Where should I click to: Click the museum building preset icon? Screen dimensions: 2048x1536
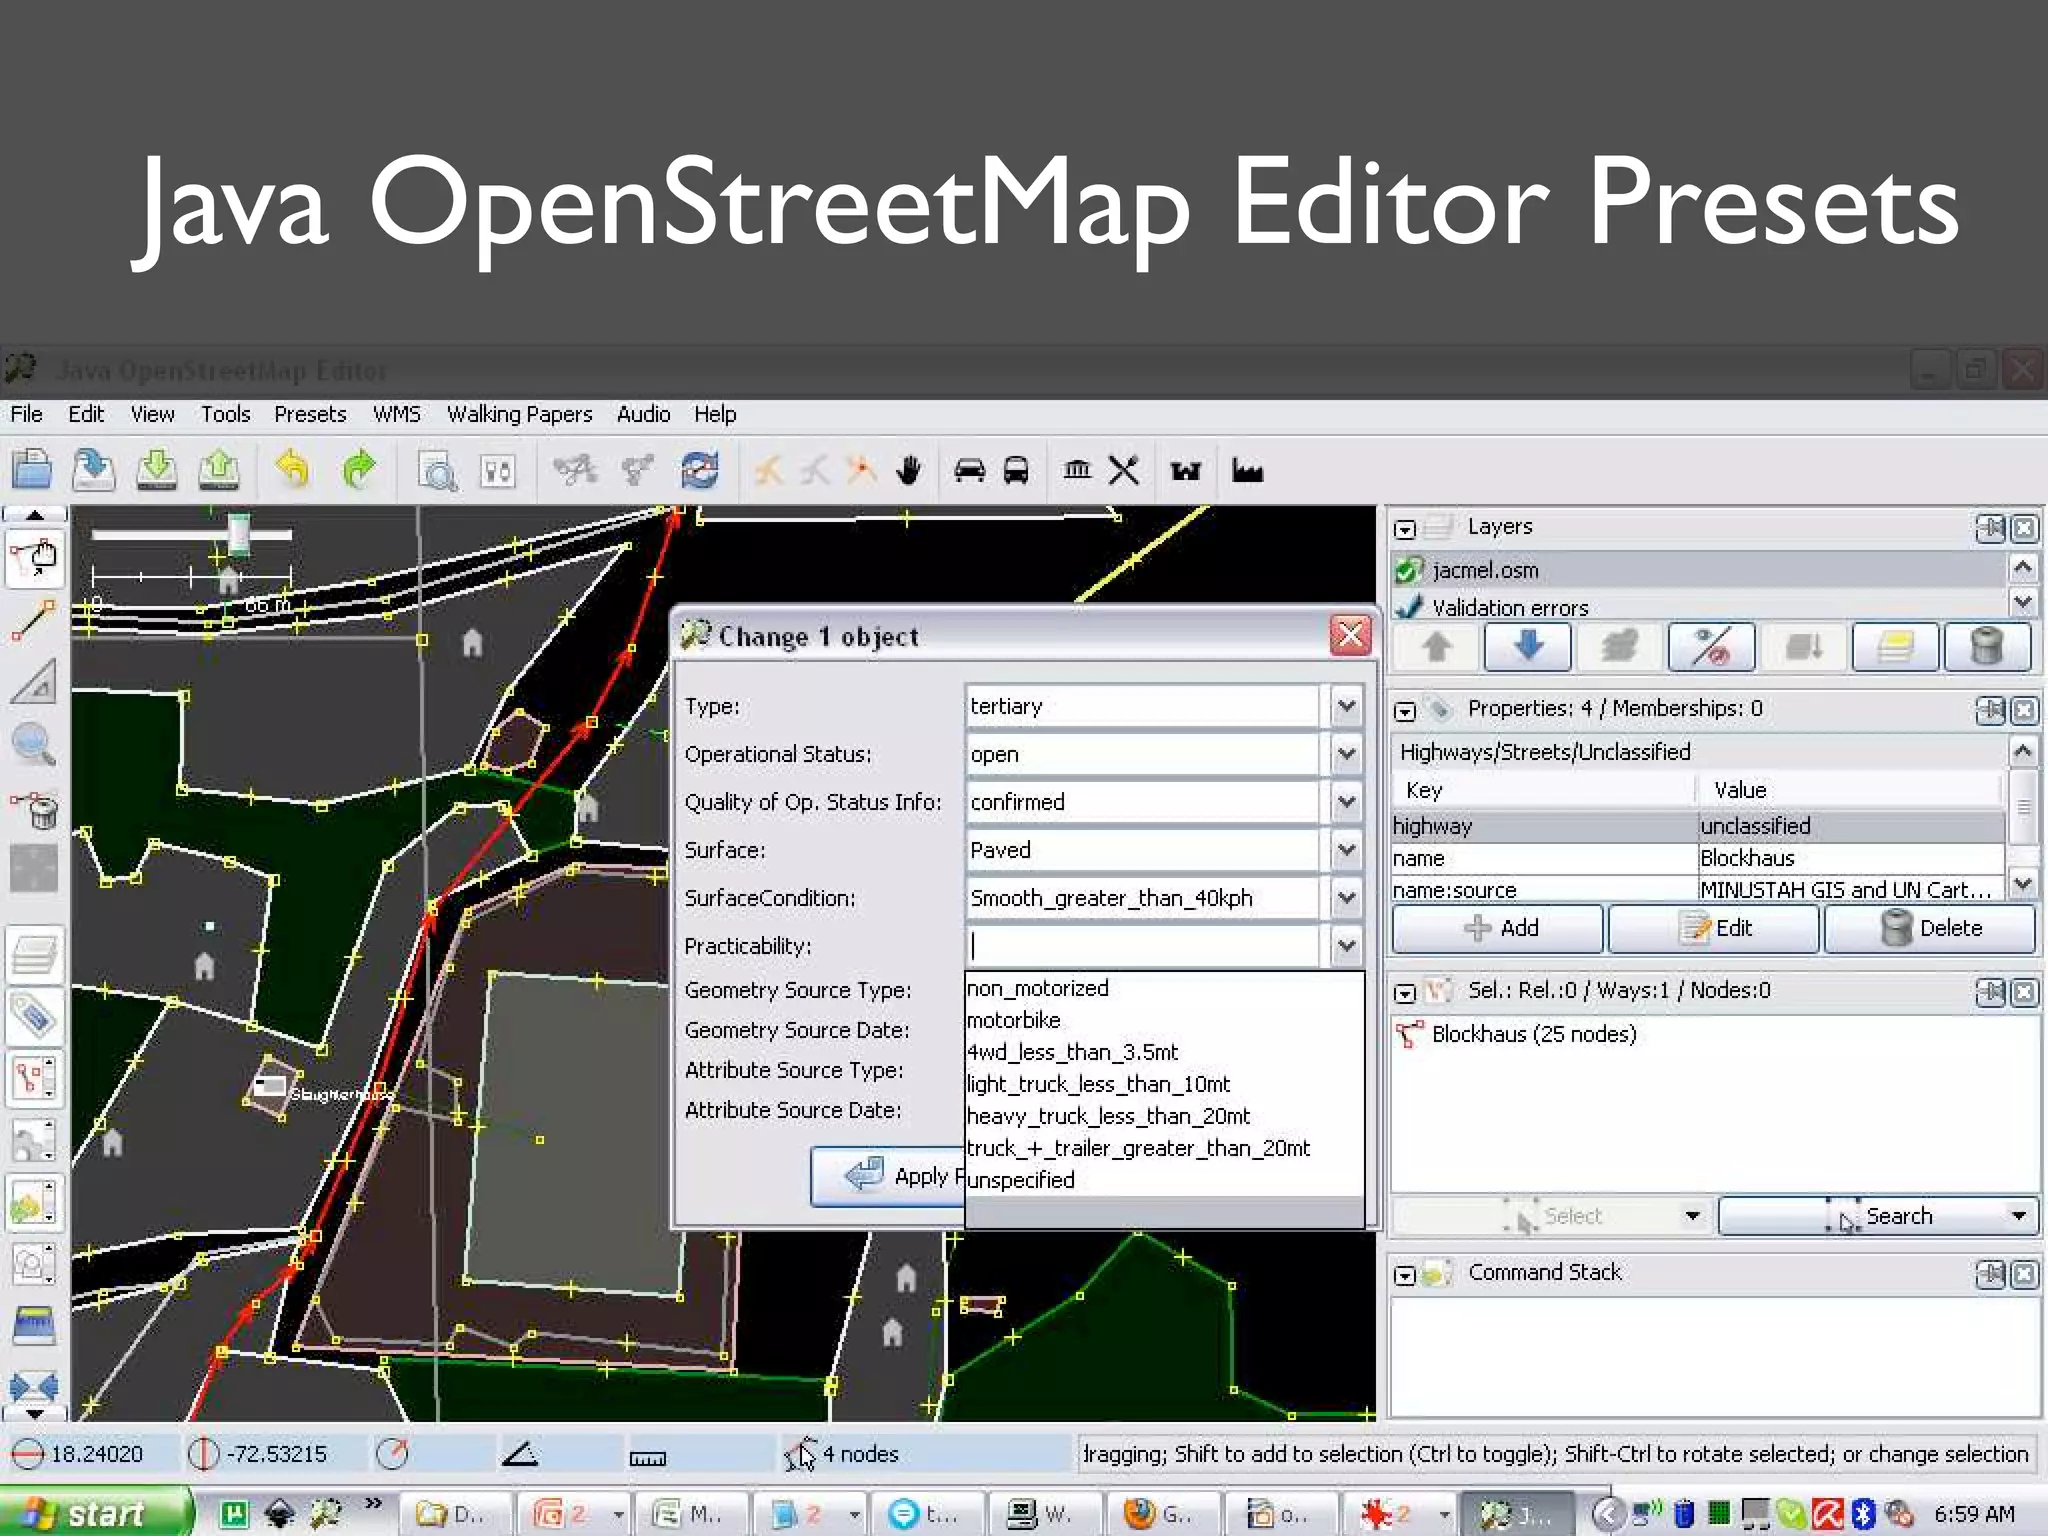[x=1077, y=469]
